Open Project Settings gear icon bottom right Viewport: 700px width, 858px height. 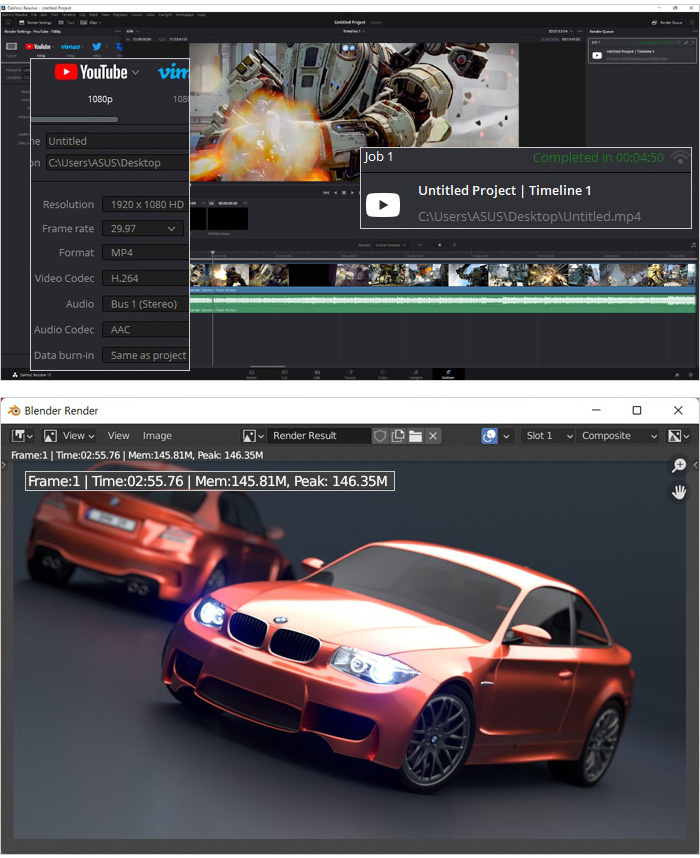(691, 375)
